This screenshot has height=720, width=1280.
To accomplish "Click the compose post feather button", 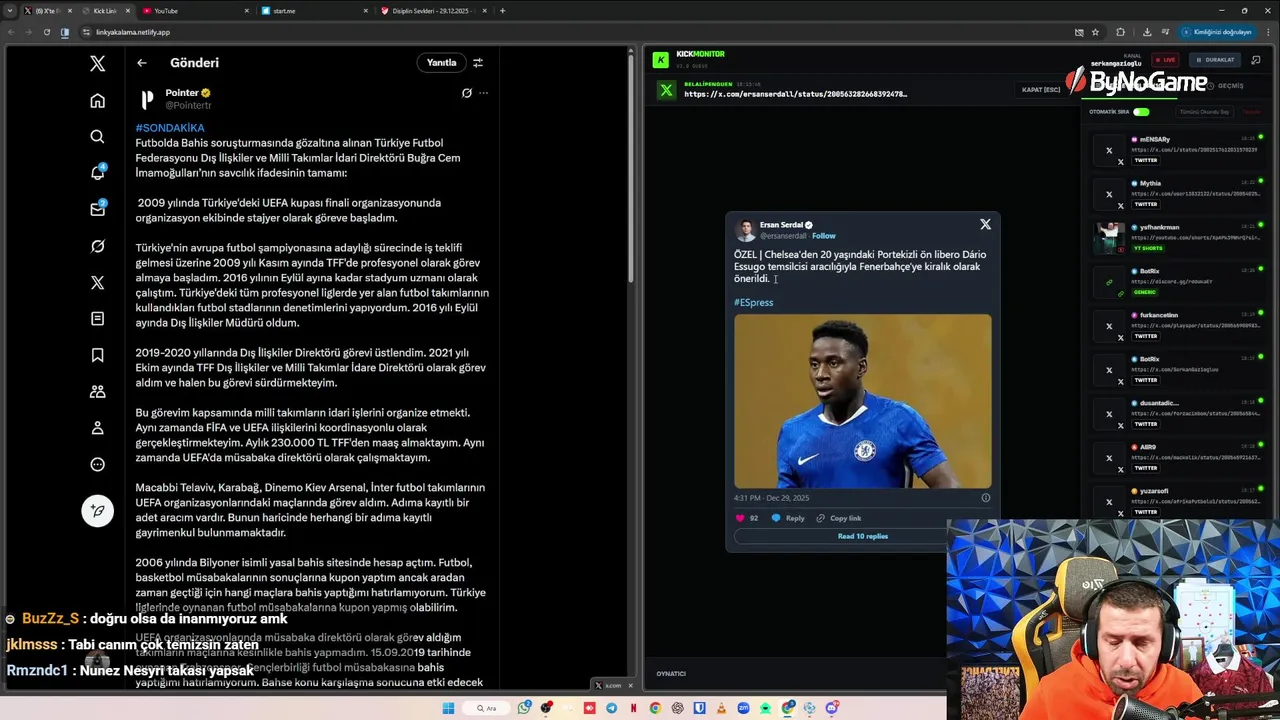I will click(x=97, y=510).
